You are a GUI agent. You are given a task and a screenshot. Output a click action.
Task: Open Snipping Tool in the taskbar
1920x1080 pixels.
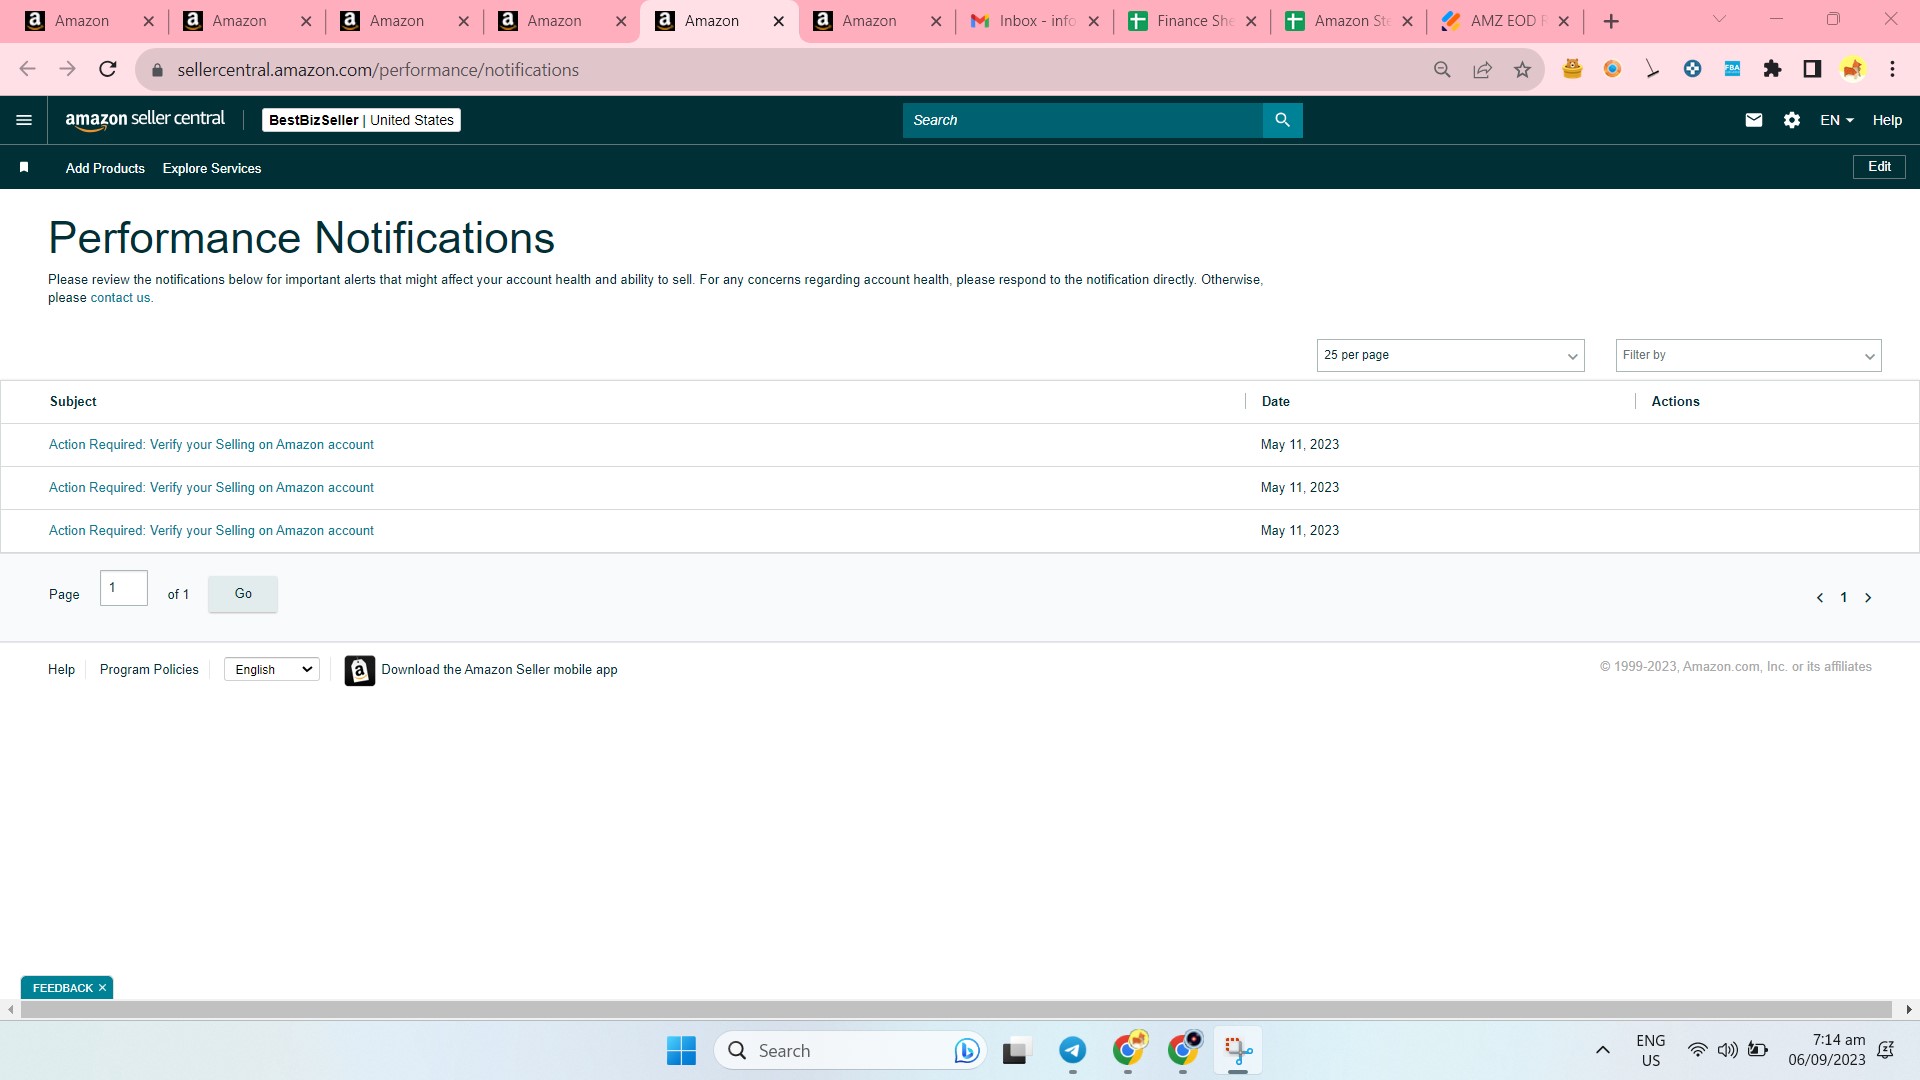pos(1238,1050)
